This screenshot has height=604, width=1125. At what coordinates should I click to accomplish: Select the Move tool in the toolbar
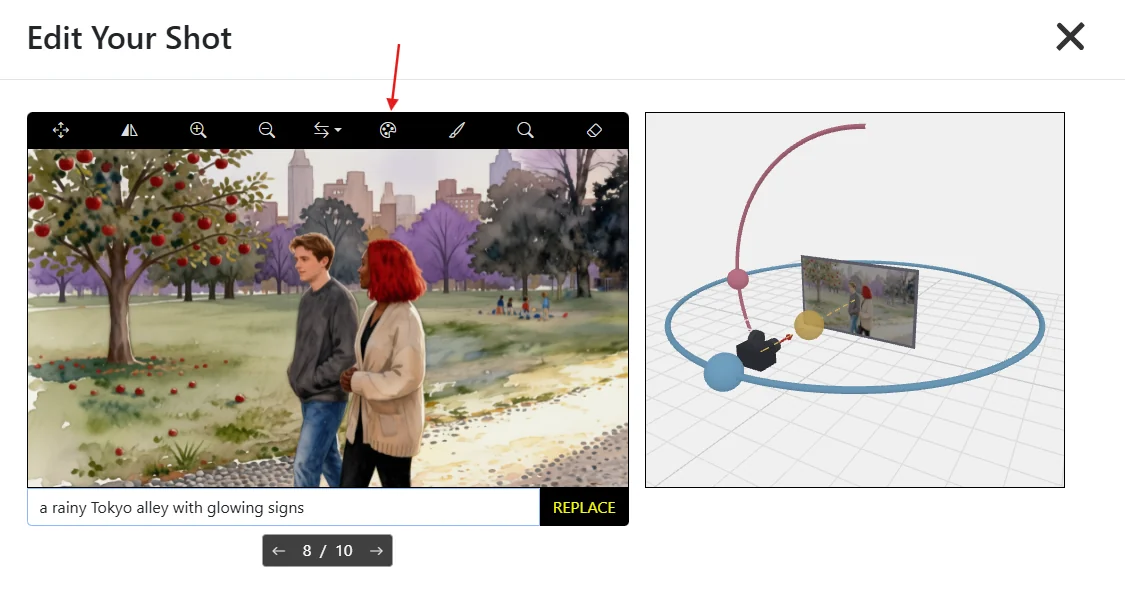[x=61, y=129]
